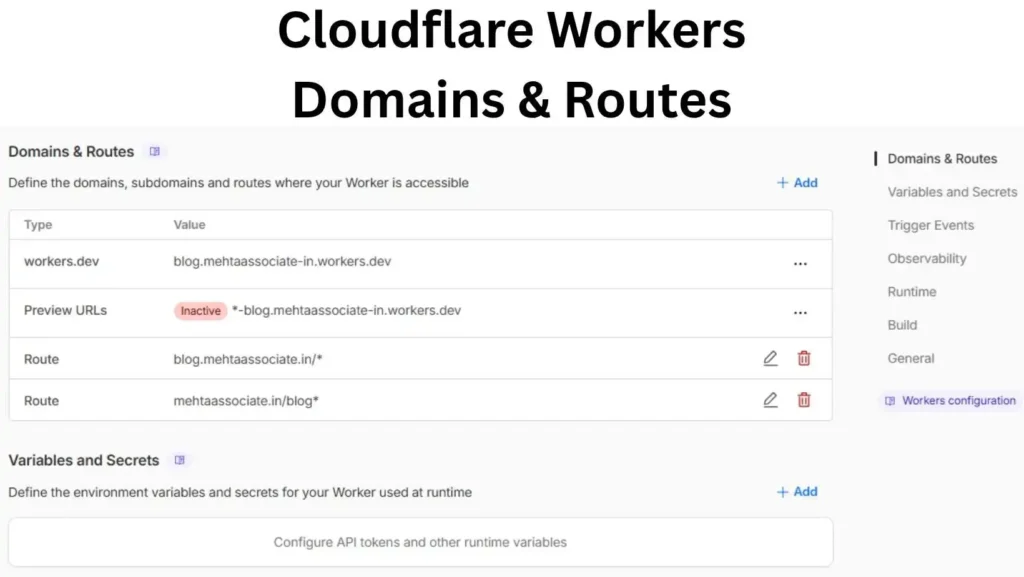This screenshot has height=577, width=1024.
Task: Select the Type column header
Action: click(37, 224)
